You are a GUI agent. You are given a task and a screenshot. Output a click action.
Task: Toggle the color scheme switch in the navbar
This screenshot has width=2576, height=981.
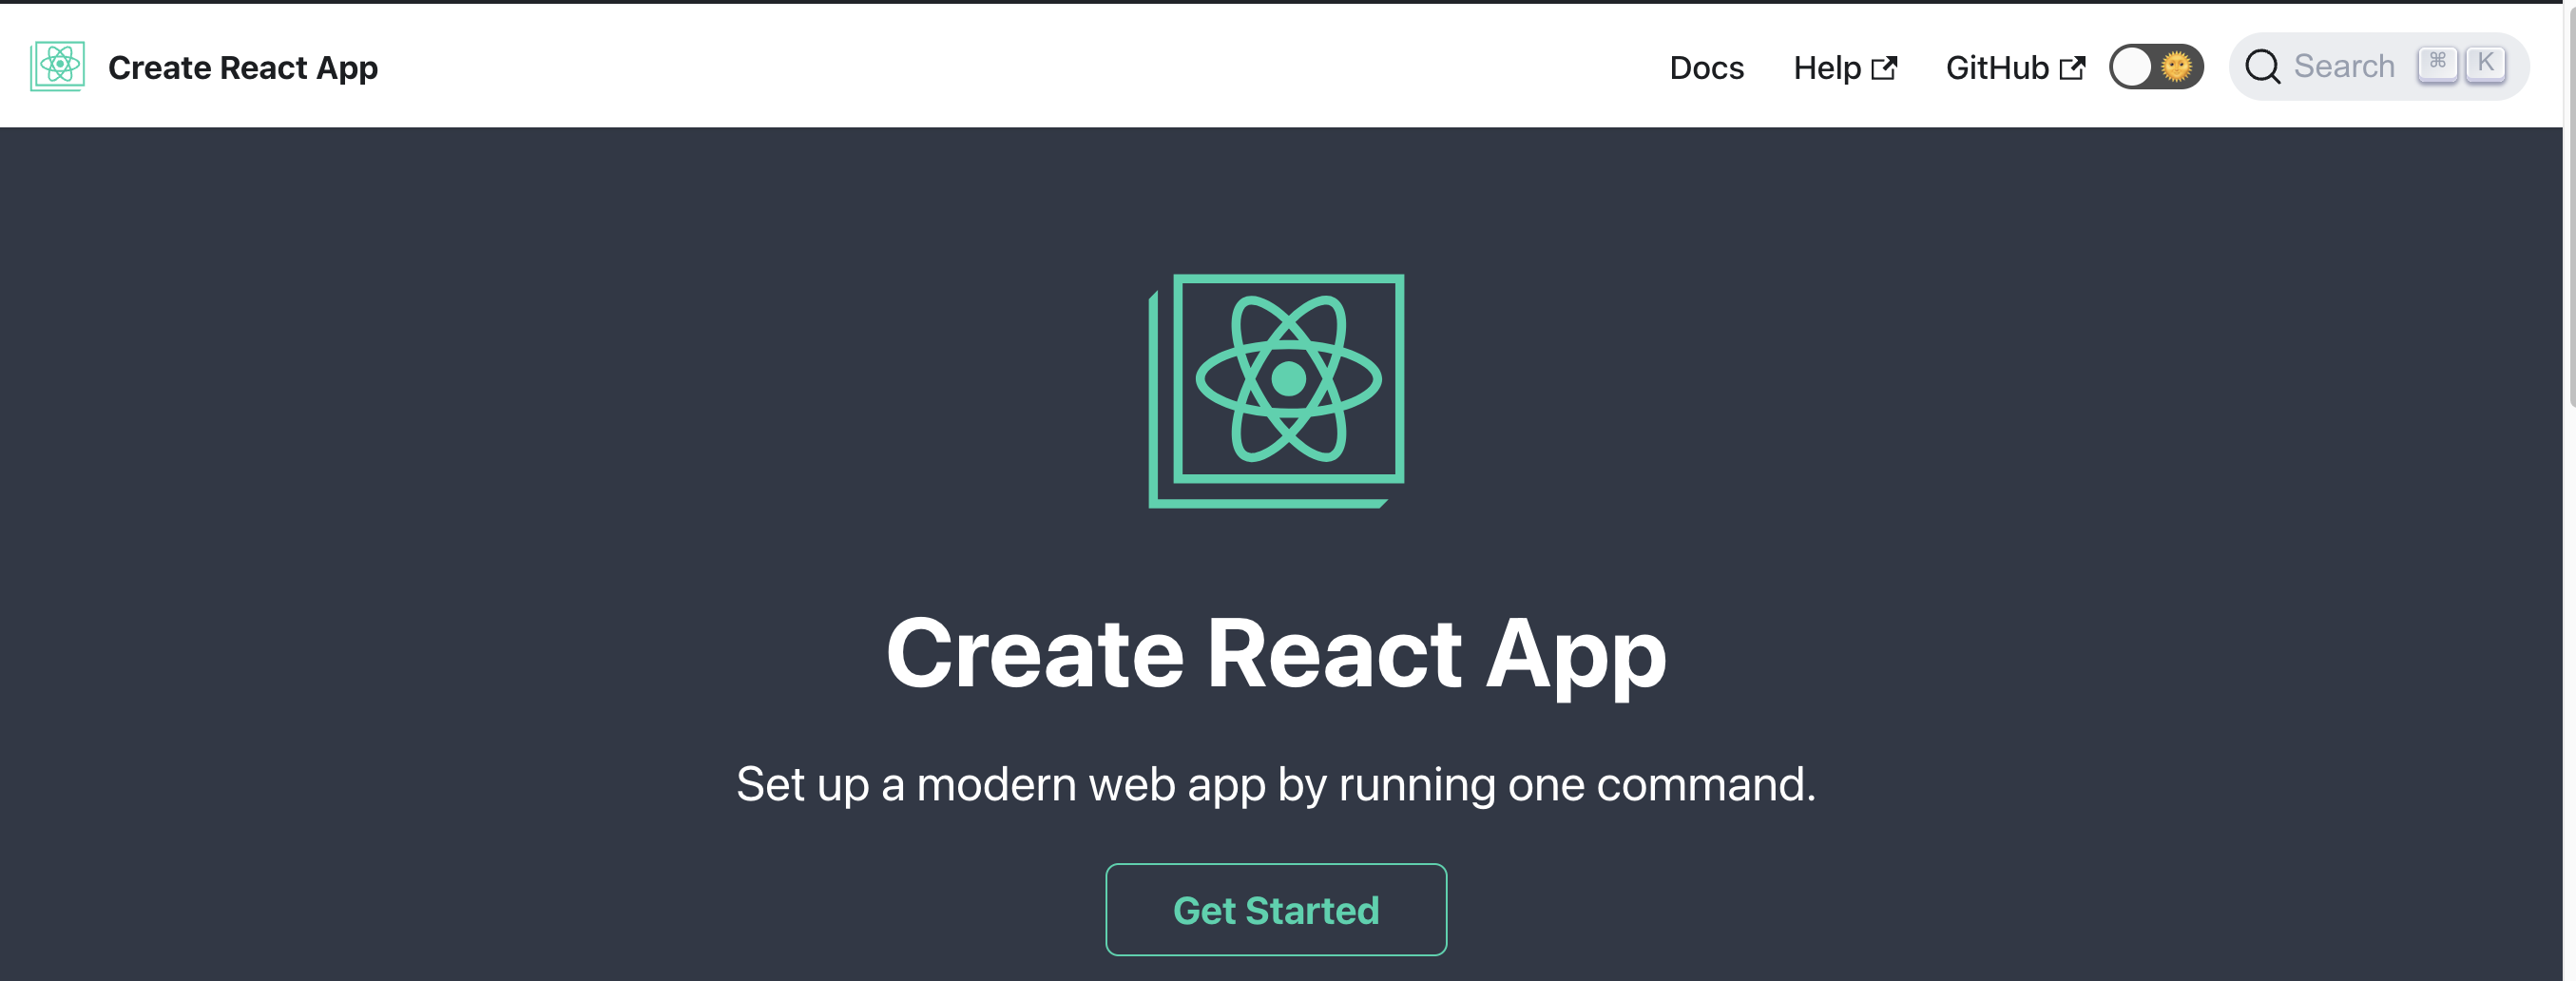pyautogui.click(x=2157, y=66)
